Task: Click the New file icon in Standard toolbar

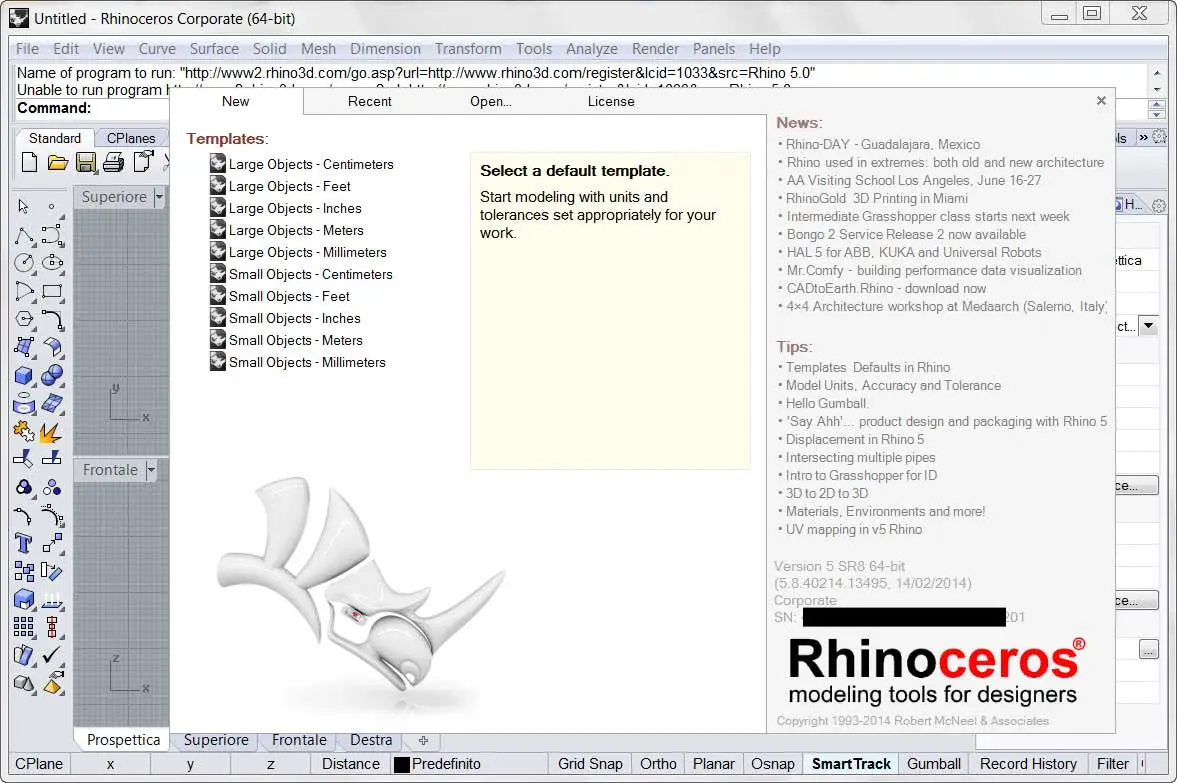Action: [x=29, y=162]
